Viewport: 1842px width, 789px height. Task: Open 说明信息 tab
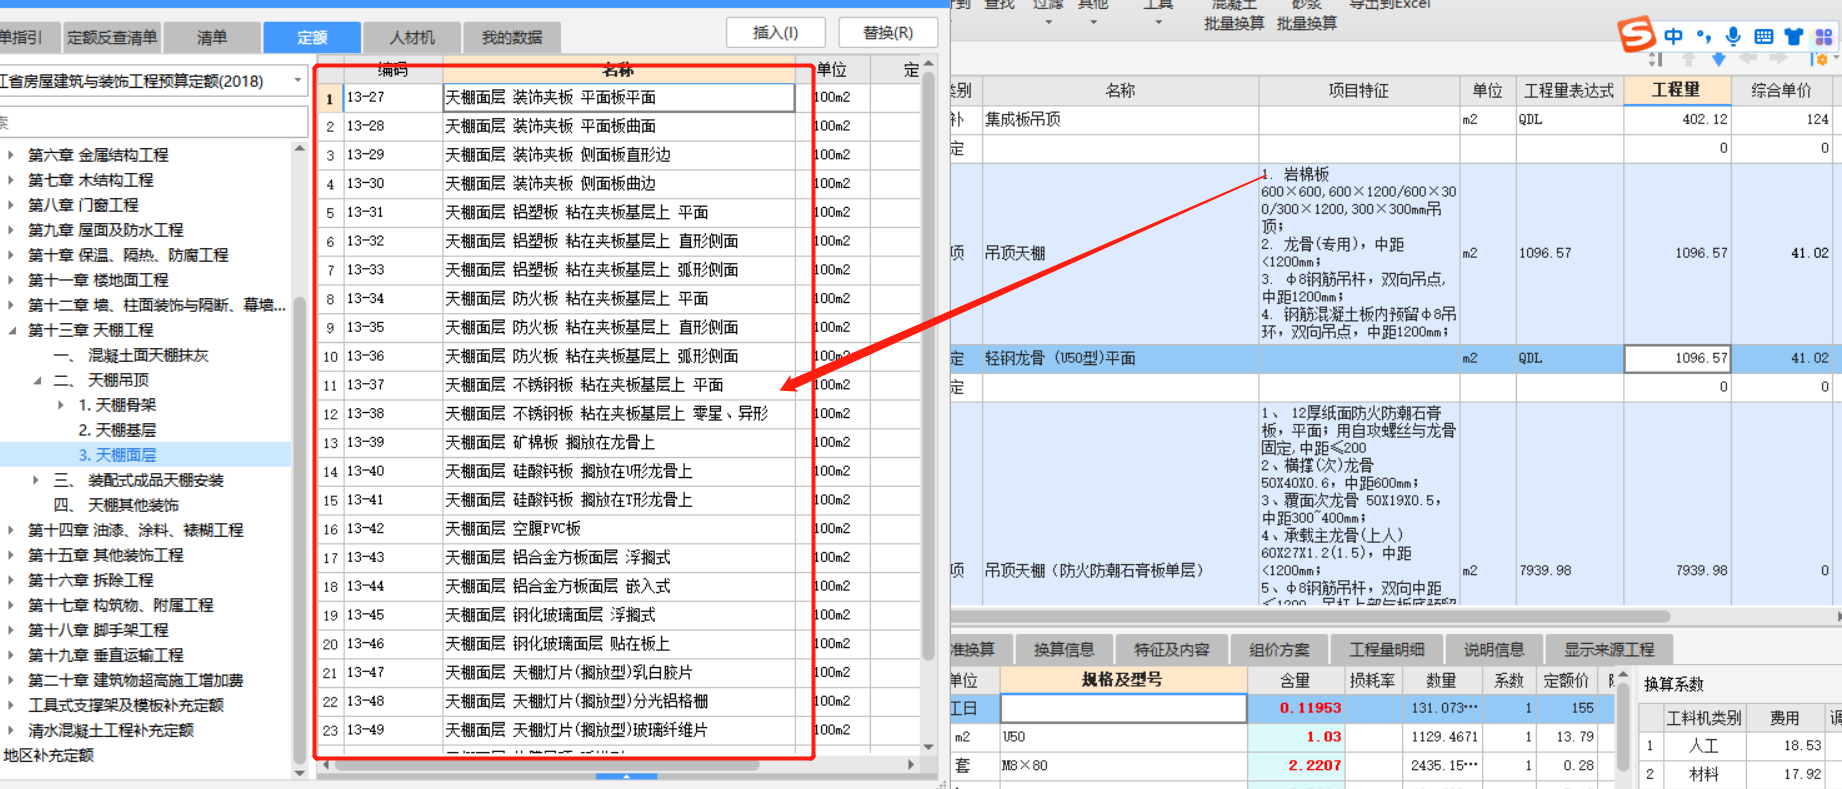tap(1494, 650)
